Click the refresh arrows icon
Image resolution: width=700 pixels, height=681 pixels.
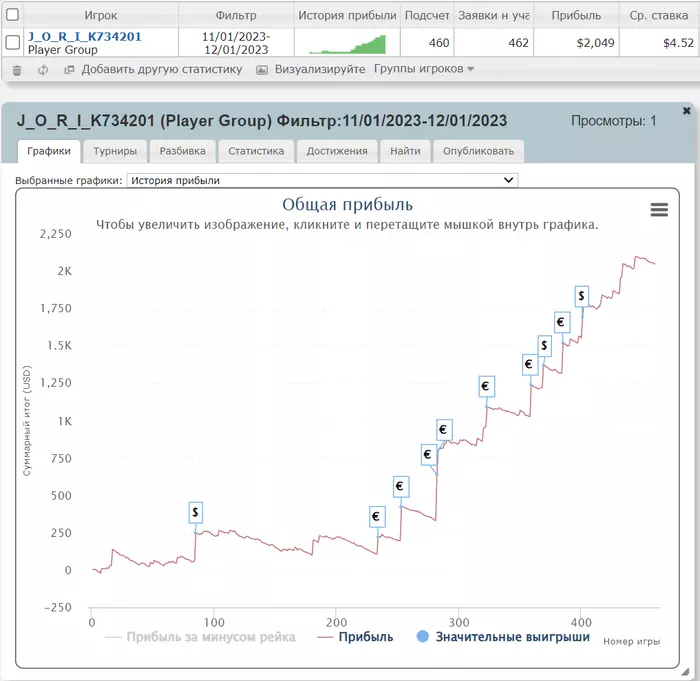click(x=43, y=70)
